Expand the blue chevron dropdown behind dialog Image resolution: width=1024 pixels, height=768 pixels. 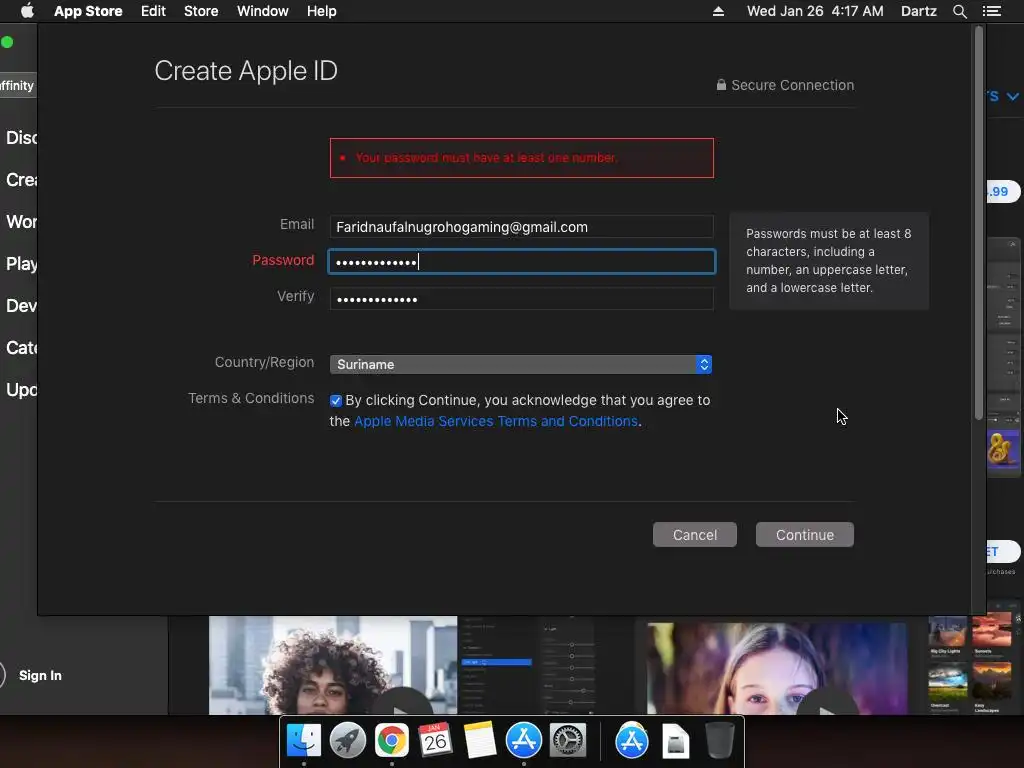click(x=1012, y=97)
